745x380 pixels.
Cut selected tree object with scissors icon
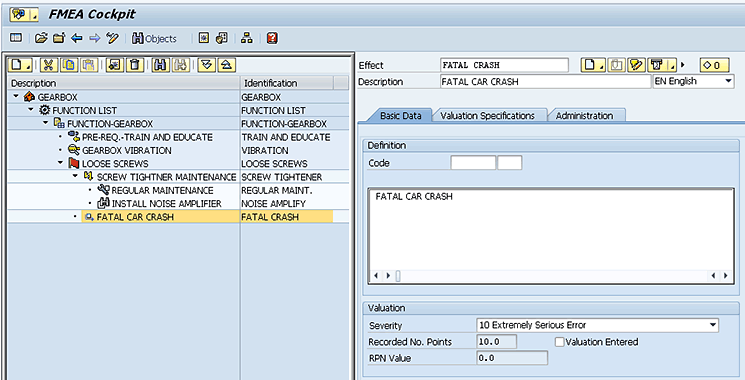click(x=48, y=65)
